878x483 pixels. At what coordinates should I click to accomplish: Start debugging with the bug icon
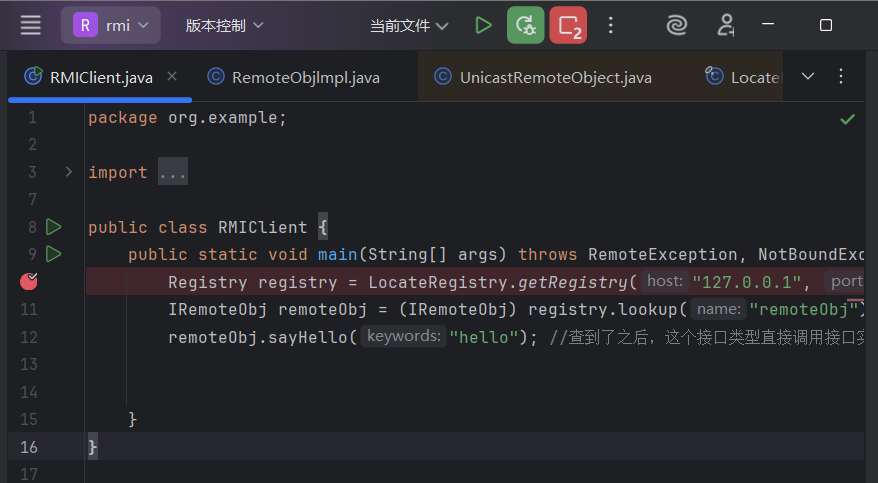tap(525, 25)
